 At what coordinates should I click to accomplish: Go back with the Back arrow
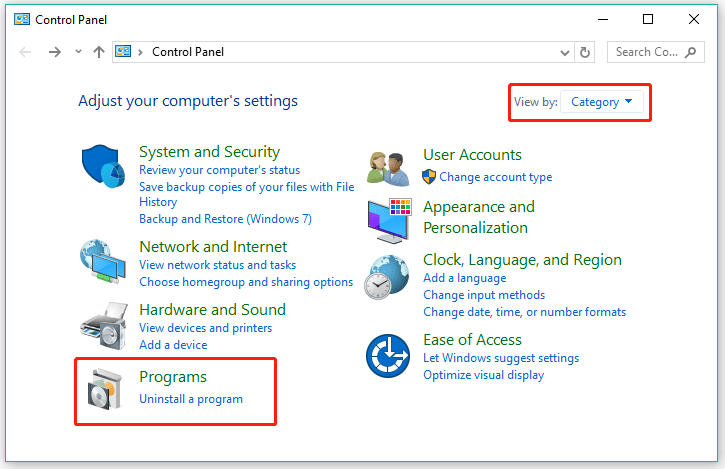tap(25, 52)
